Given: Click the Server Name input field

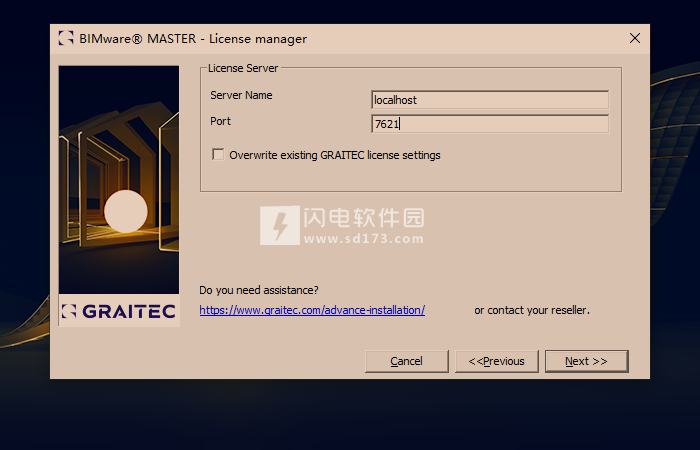Looking at the screenshot, I should (x=490, y=100).
